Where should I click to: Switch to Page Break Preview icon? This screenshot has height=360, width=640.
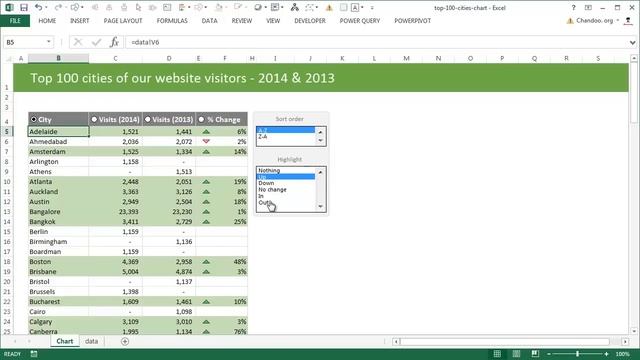point(535,354)
